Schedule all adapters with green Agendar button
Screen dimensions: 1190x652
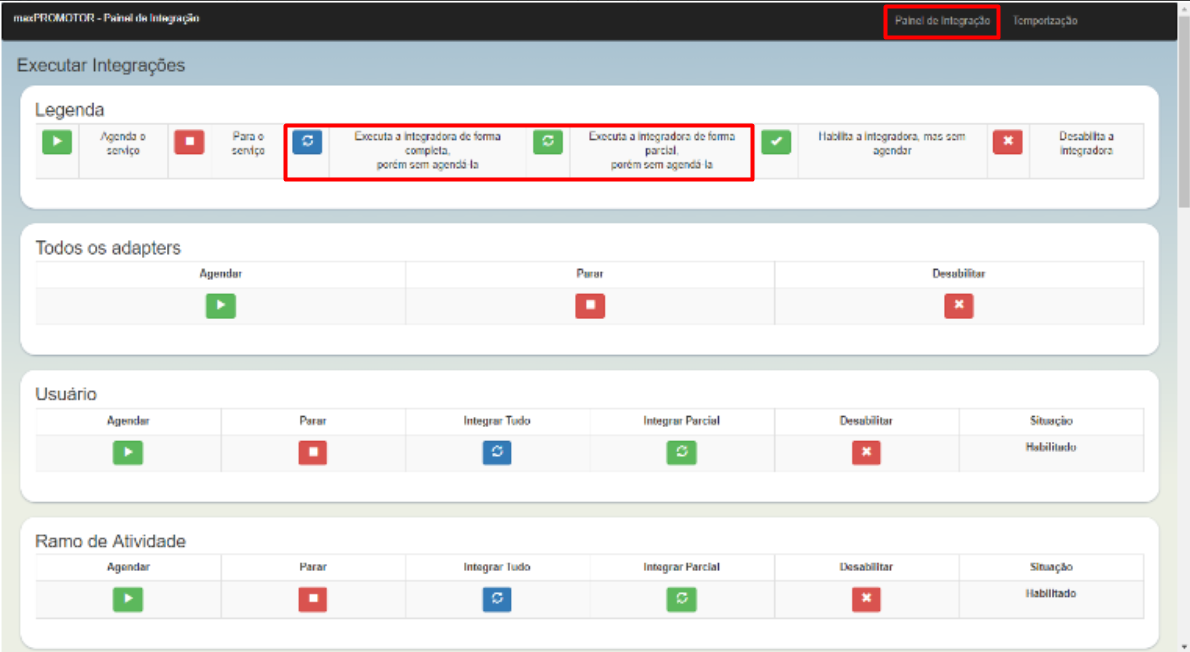coord(220,306)
